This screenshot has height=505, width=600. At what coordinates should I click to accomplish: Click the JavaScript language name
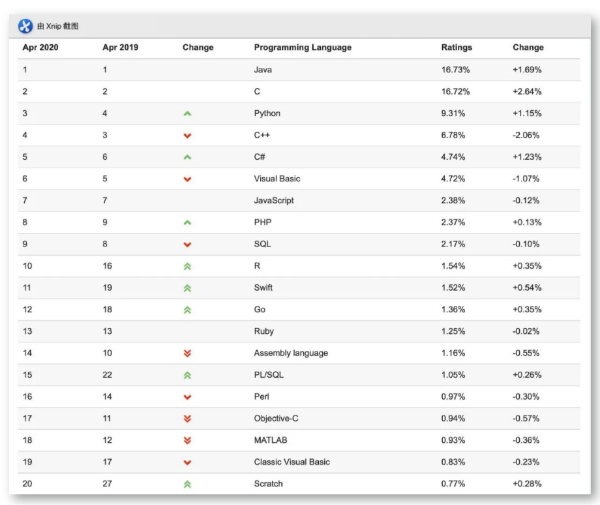277,201
